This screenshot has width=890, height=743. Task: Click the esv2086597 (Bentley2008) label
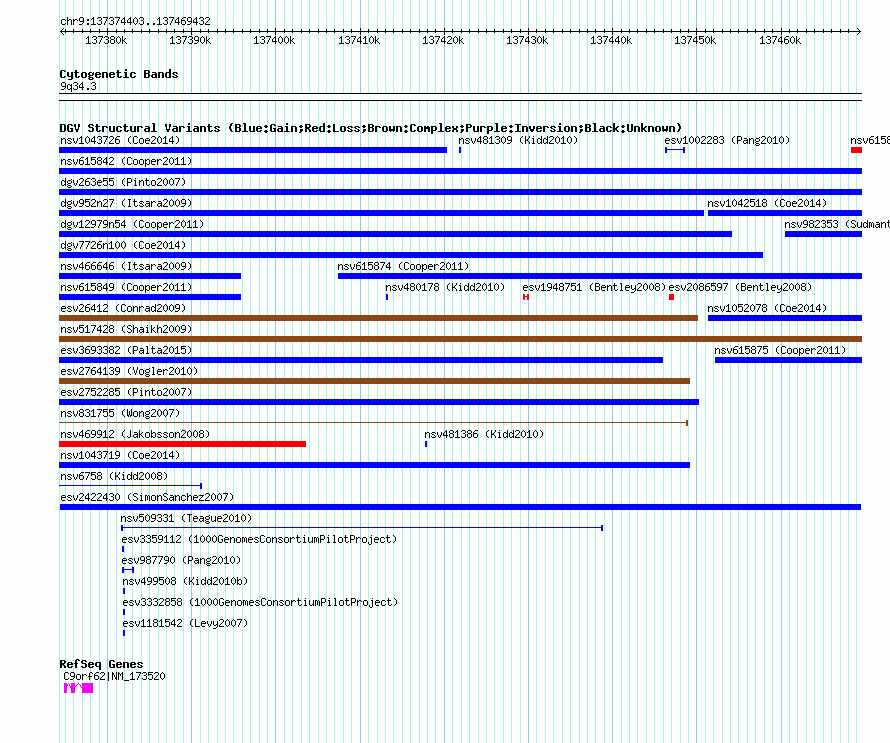(x=740, y=287)
